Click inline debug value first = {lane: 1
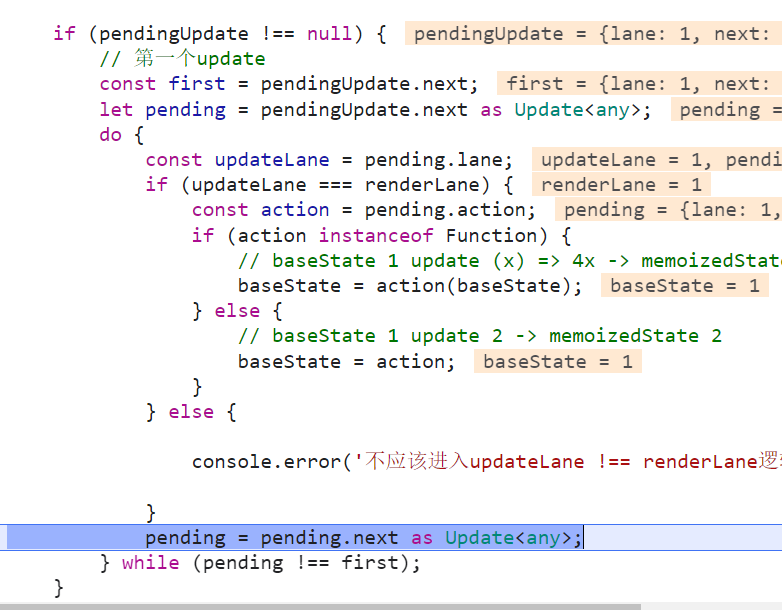This screenshot has height=610, width=782. [x=638, y=84]
